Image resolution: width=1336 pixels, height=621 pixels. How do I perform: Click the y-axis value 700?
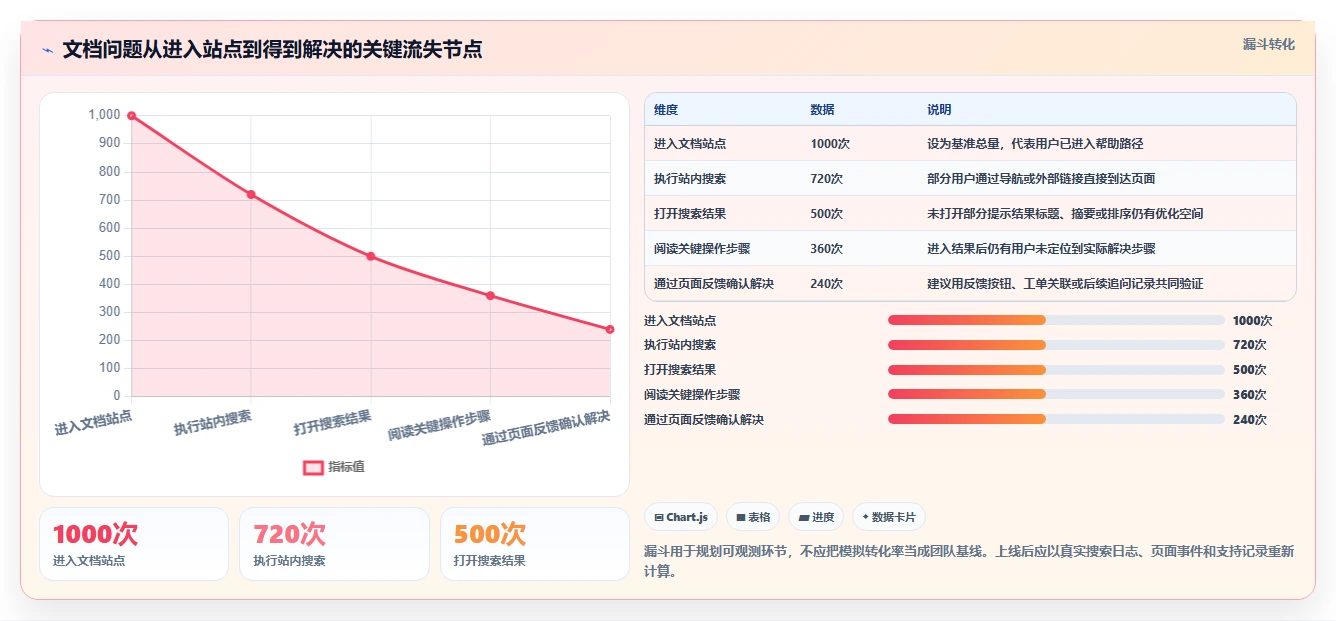(x=110, y=200)
